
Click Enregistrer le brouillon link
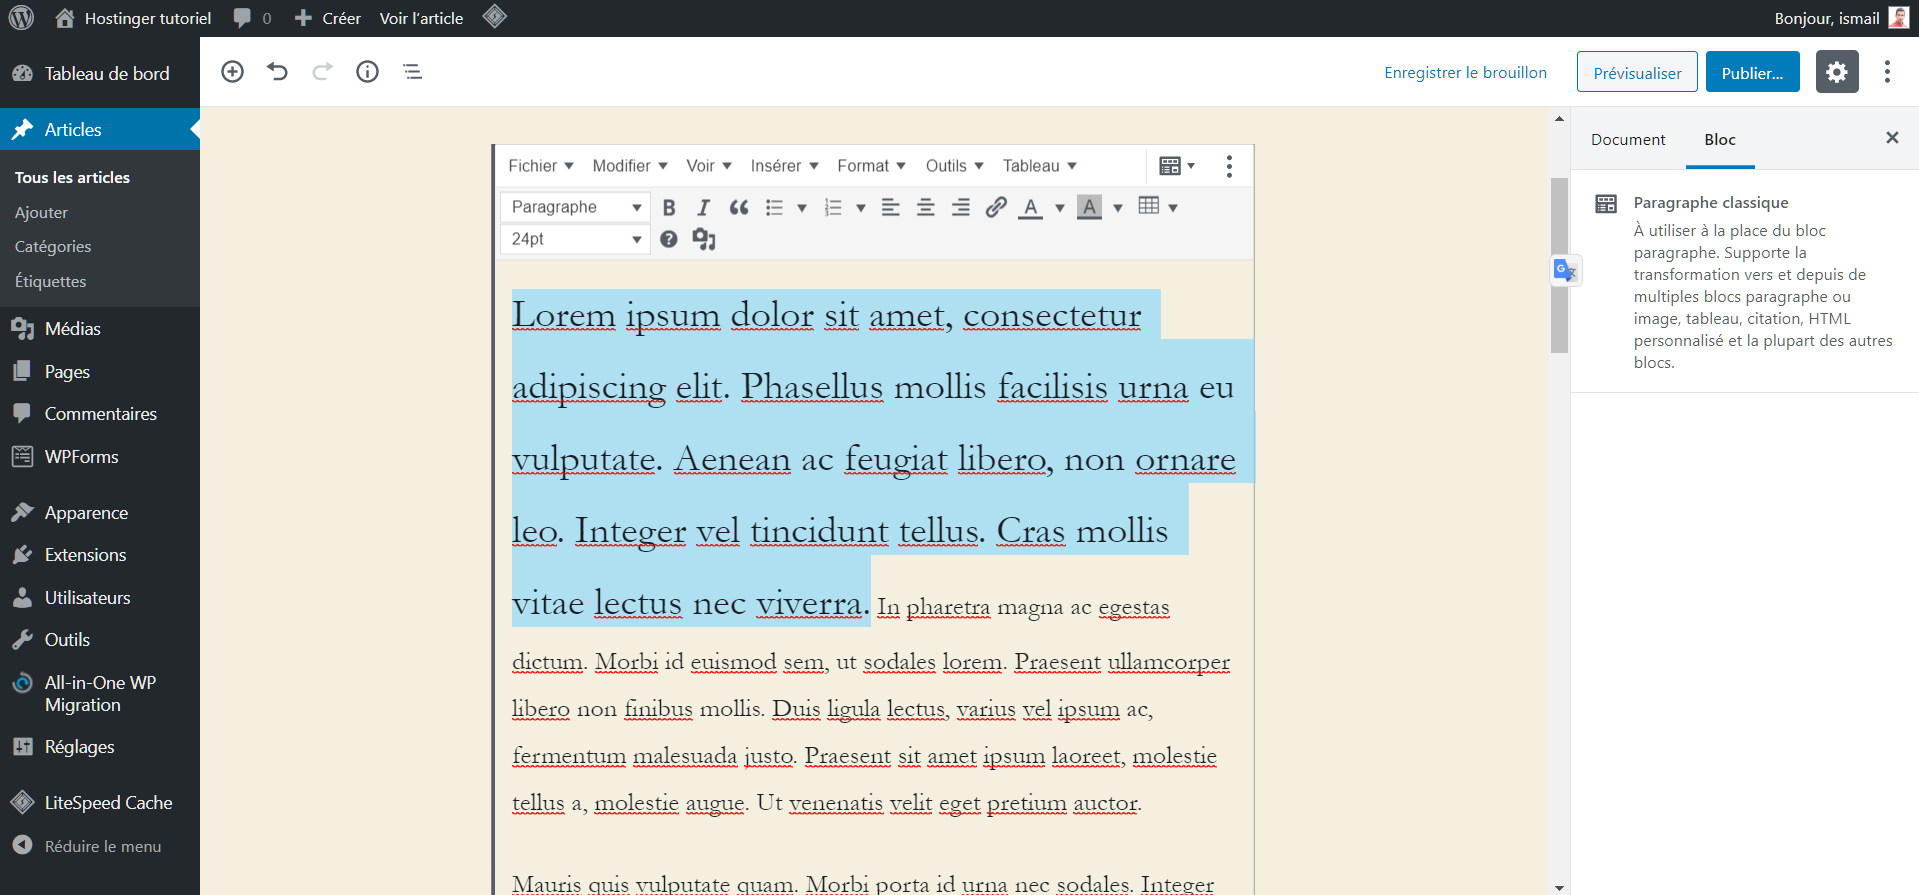click(1465, 72)
